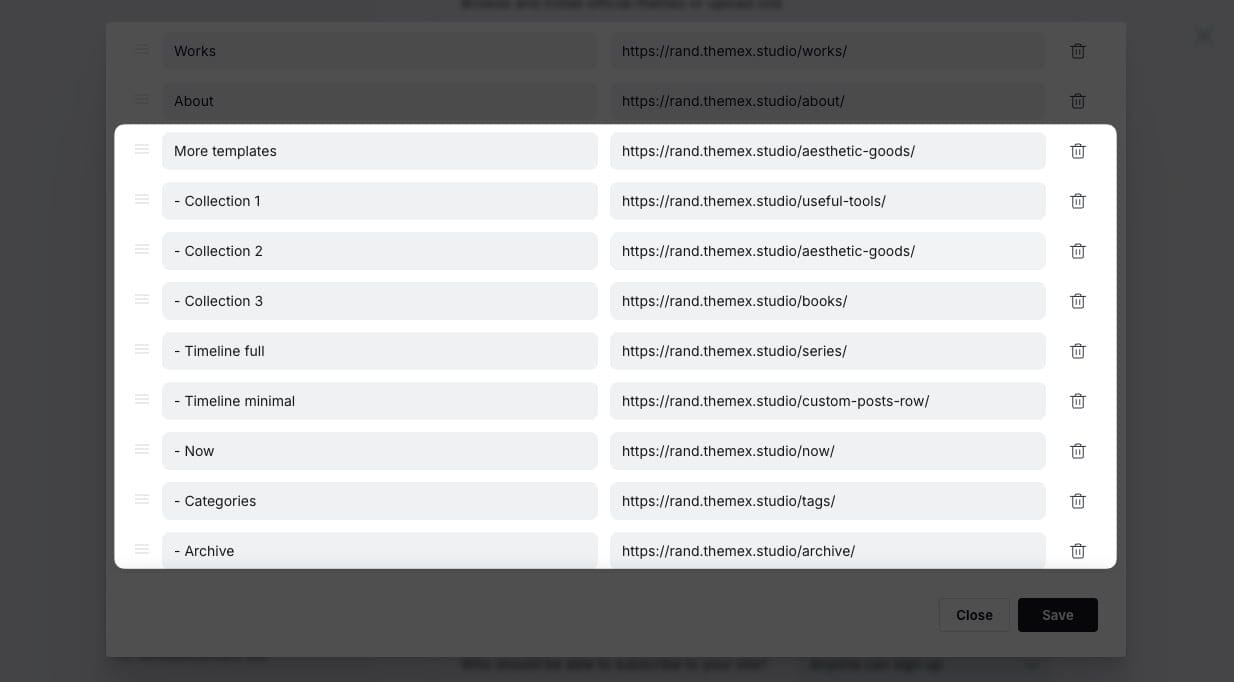The image size is (1234, 682).
Task: Remove the Collection 3 menu entry
Action: 1077,301
